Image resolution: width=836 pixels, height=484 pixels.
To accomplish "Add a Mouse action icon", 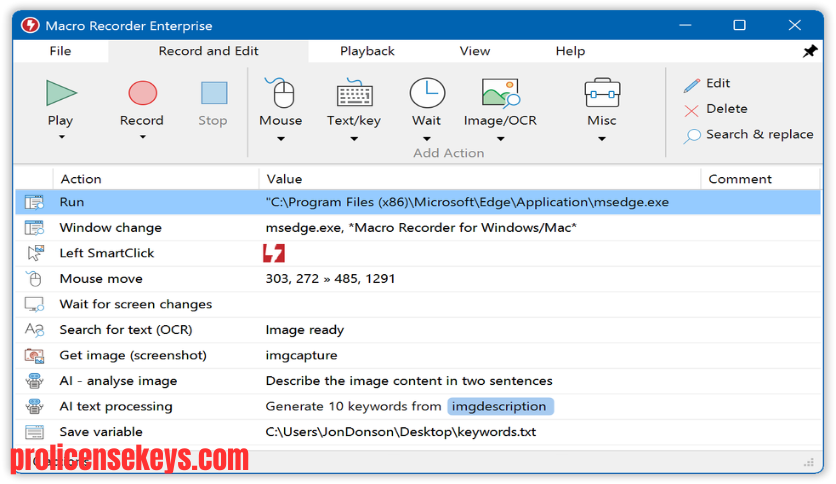I will point(280,93).
